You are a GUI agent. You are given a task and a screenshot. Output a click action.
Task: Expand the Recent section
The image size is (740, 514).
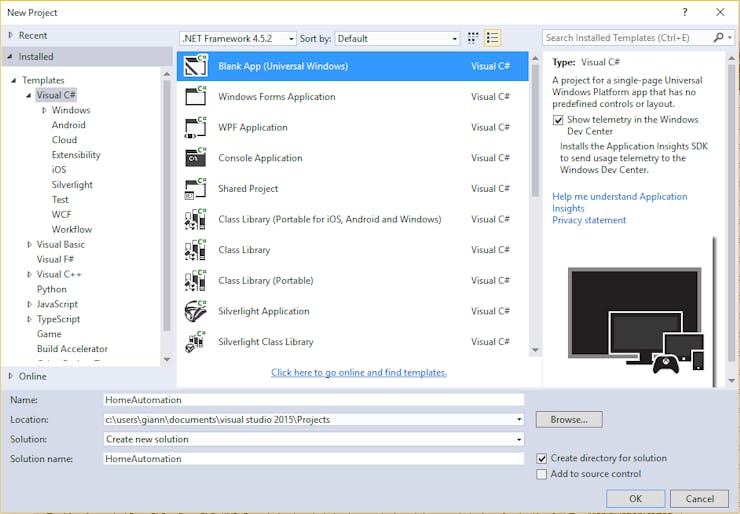[x=11, y=35]
